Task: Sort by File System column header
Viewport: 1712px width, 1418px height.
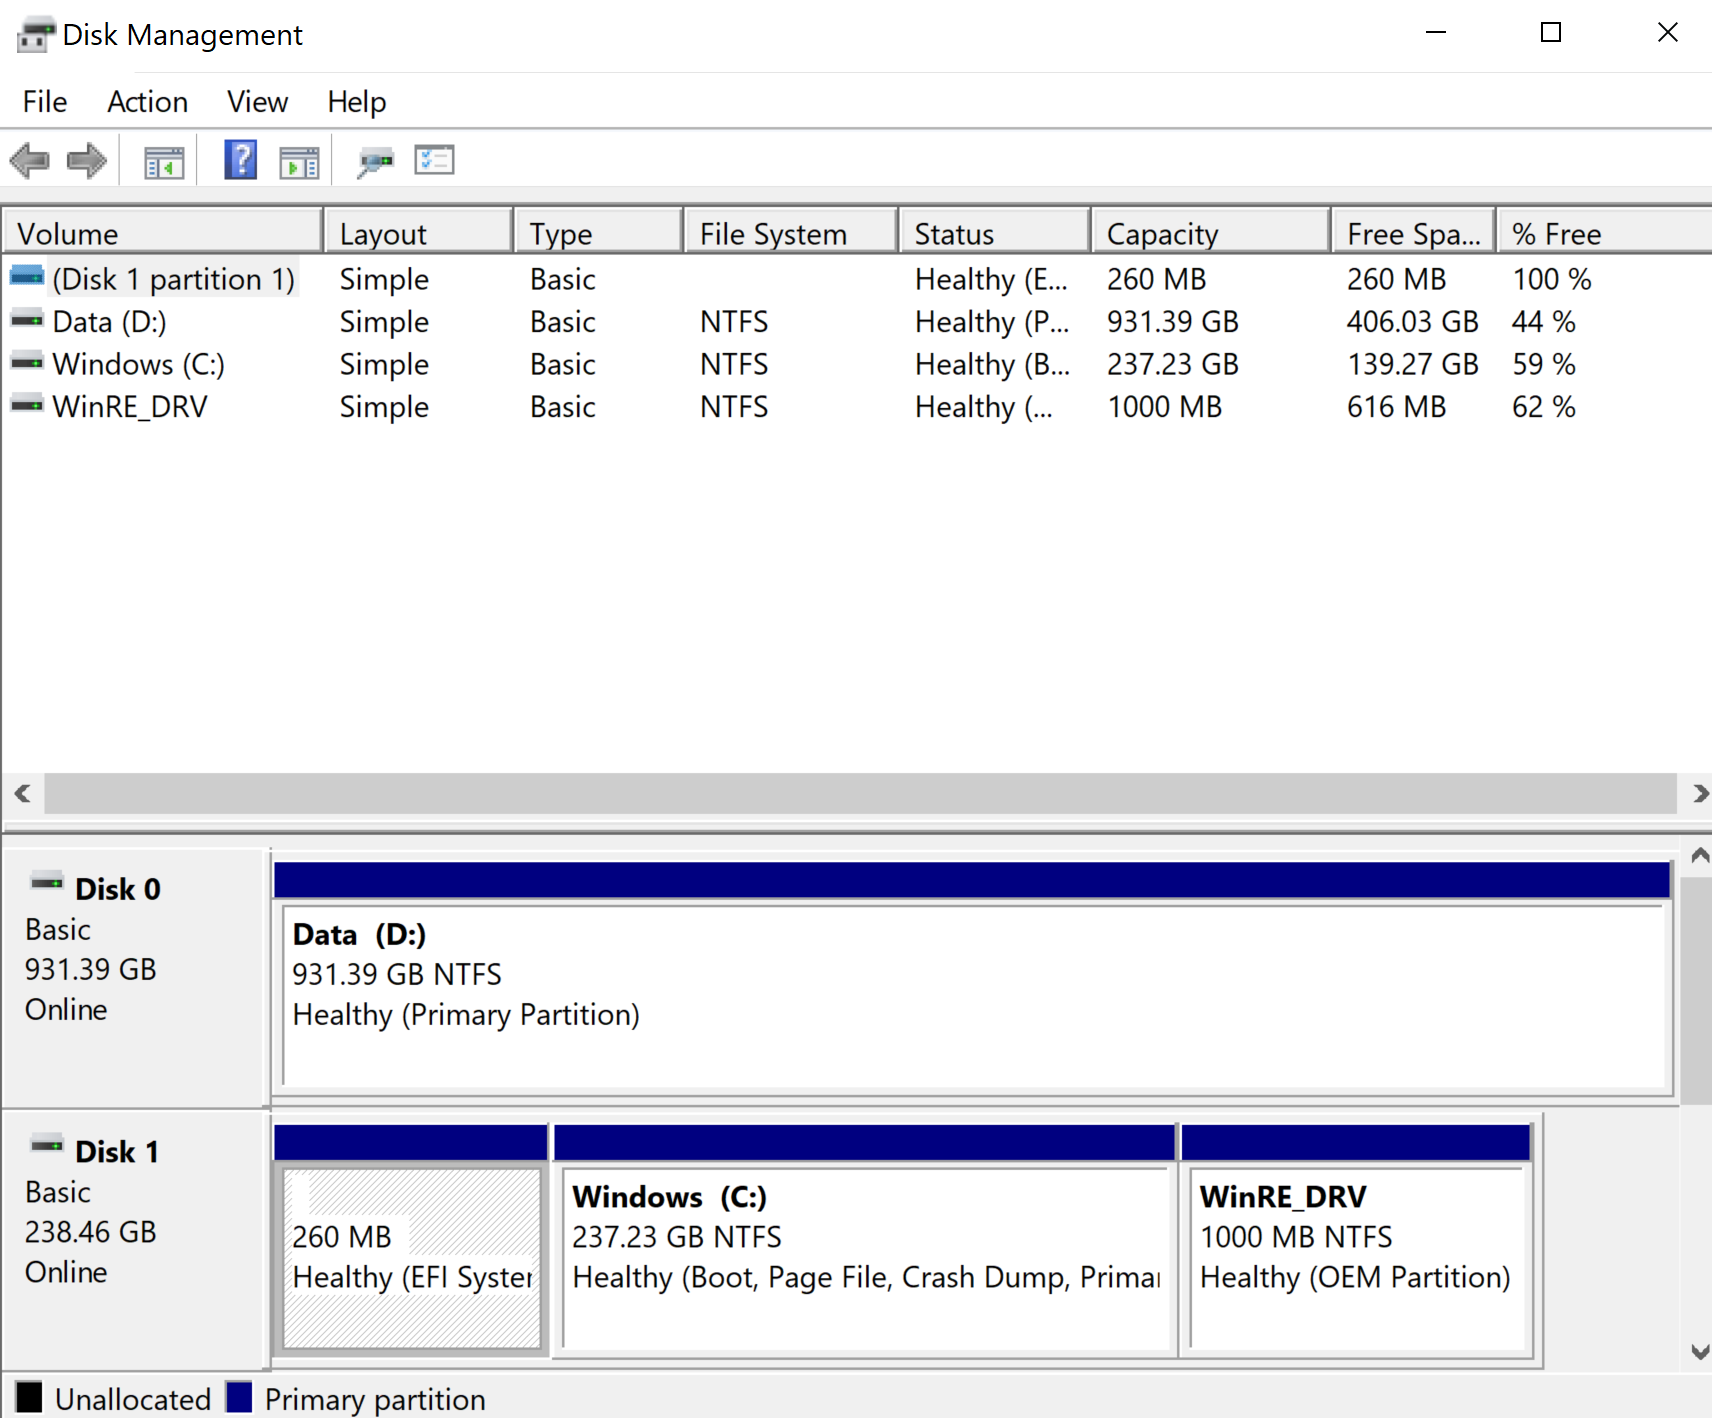Action: [791, 234]
